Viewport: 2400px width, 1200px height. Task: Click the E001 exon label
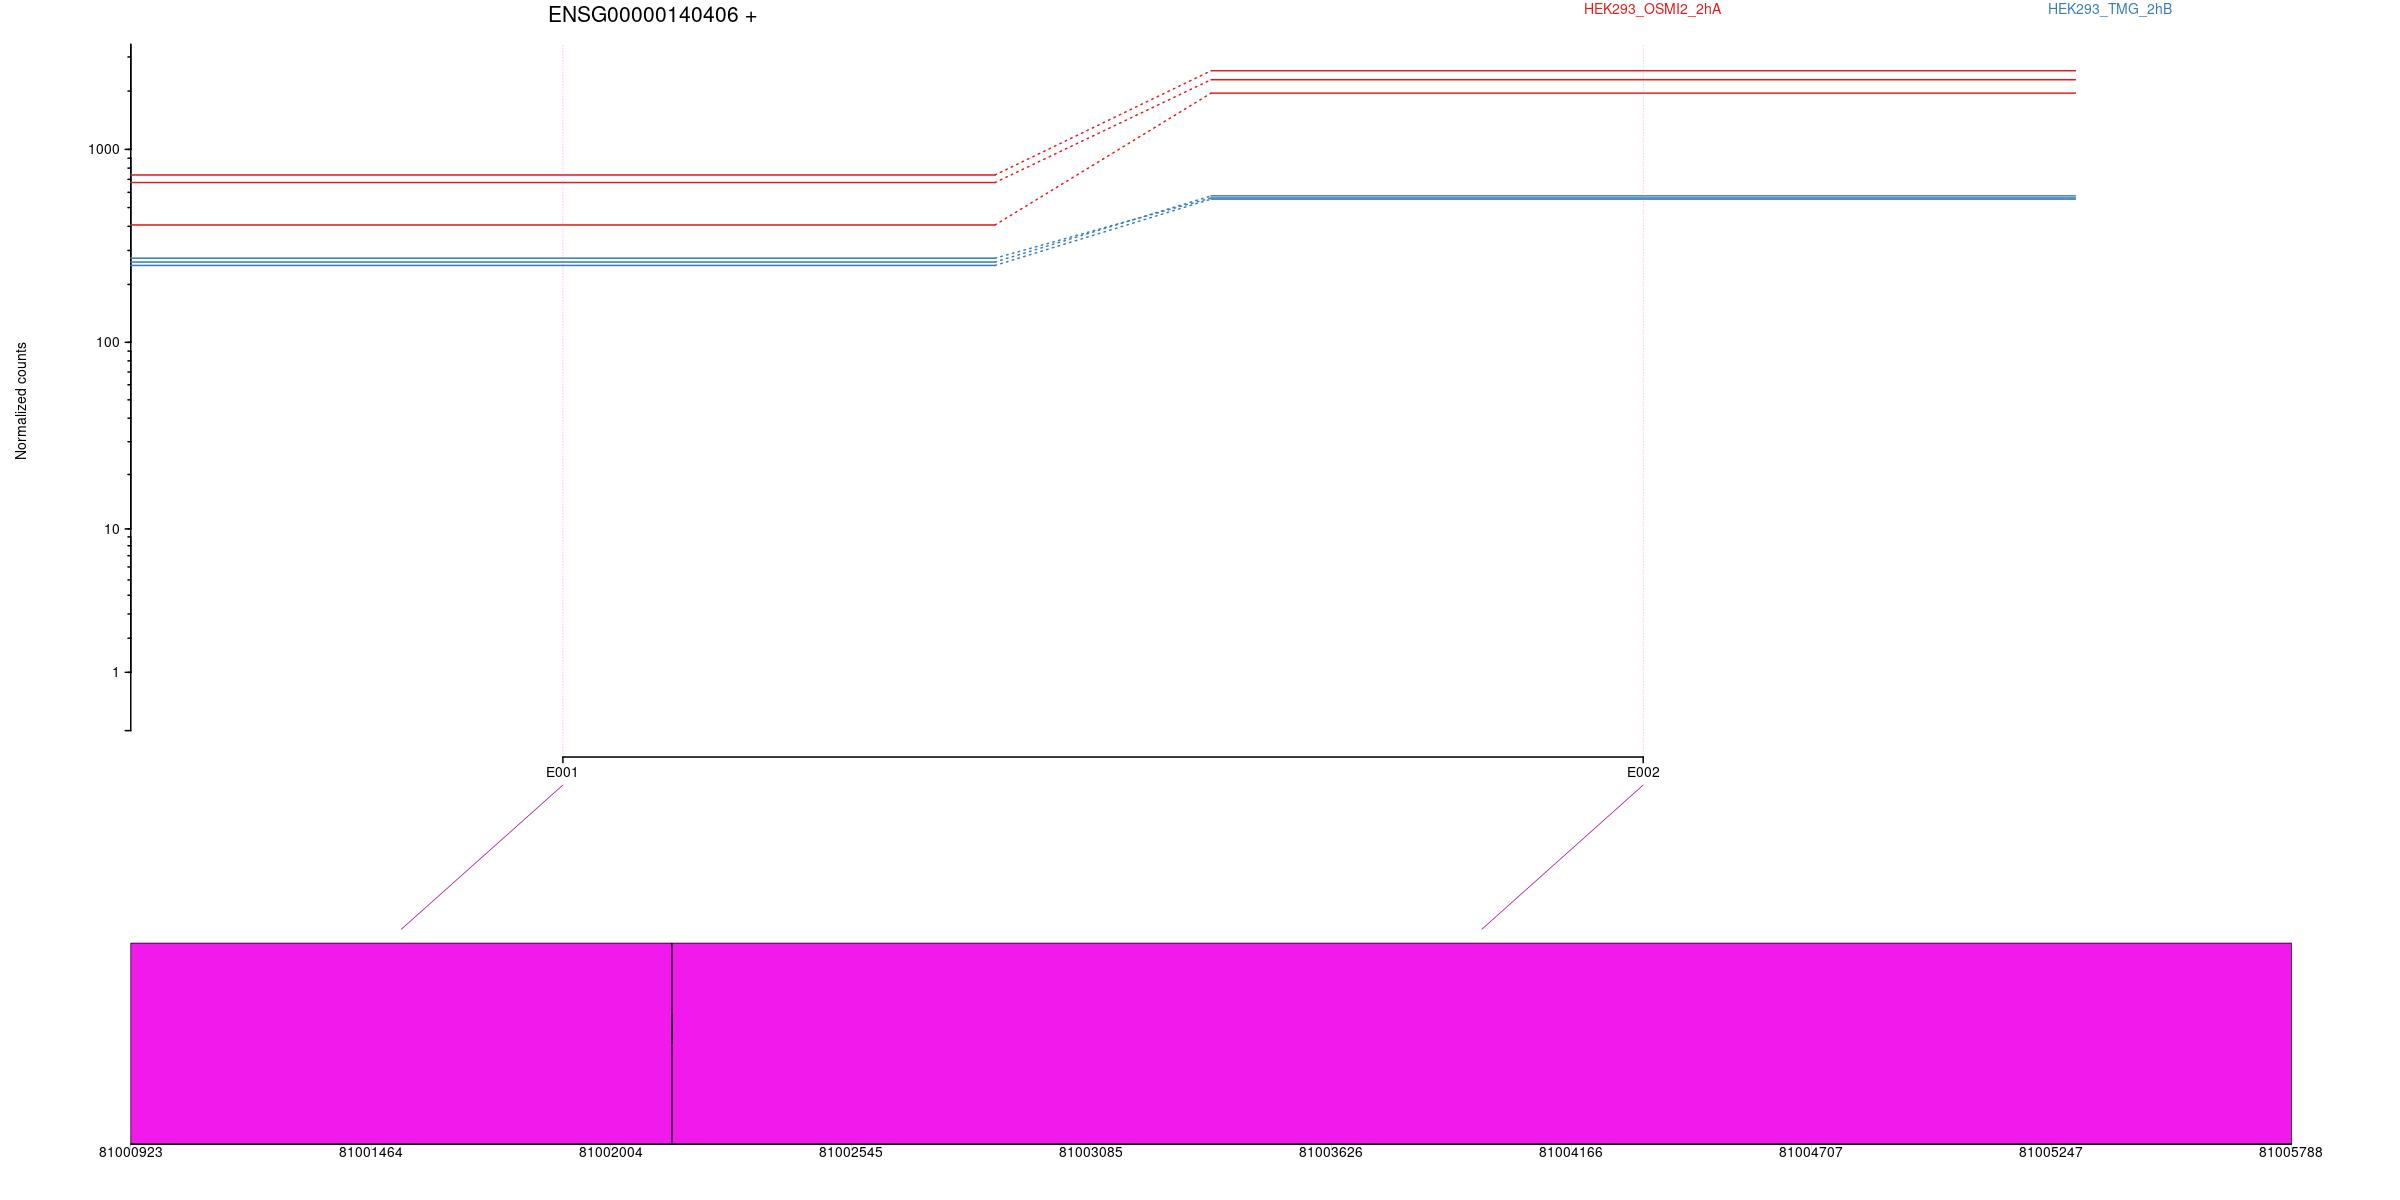click(562, 772)
